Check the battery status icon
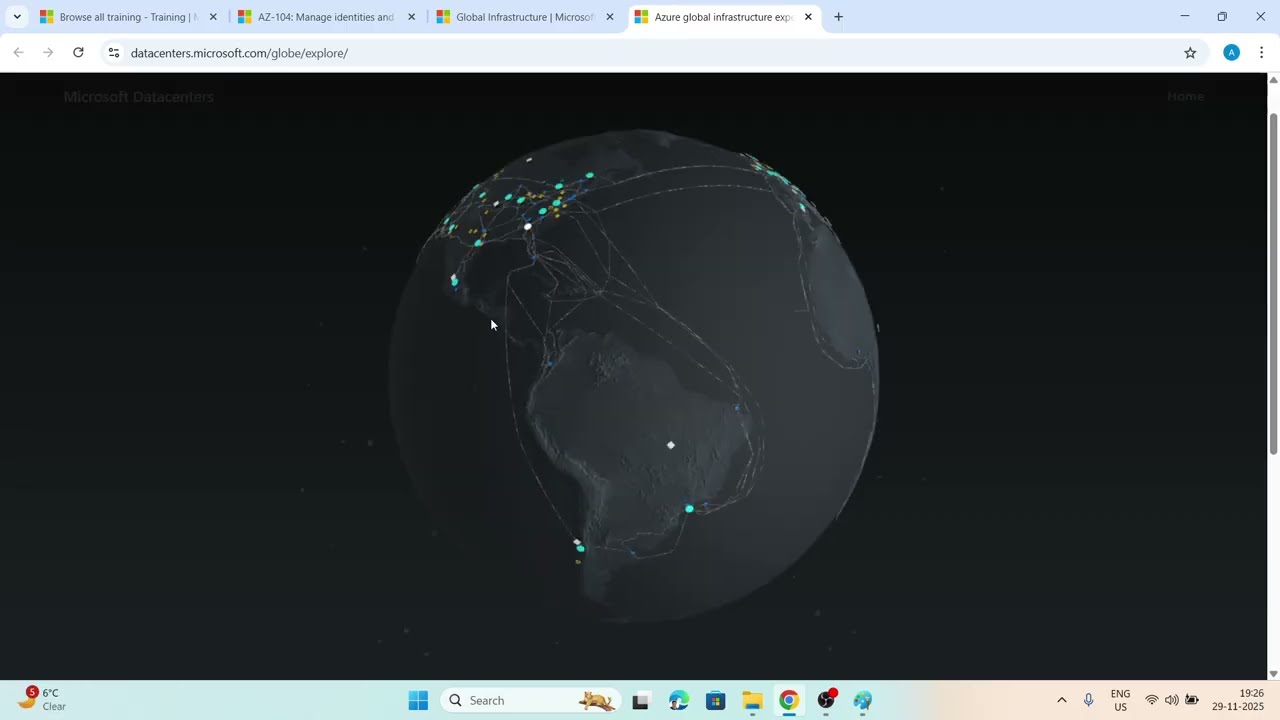Viewport: 1280px width, 720px height. pyautogui.click(x=1191, y=700)
